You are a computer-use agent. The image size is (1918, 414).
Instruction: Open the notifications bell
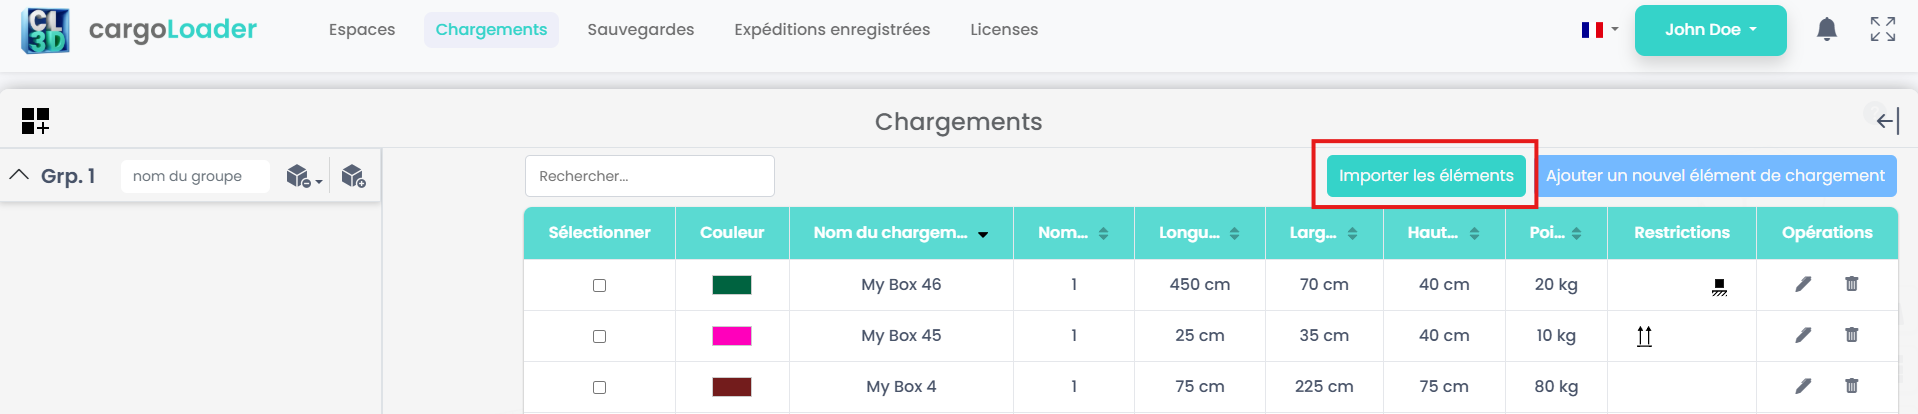1826,29
